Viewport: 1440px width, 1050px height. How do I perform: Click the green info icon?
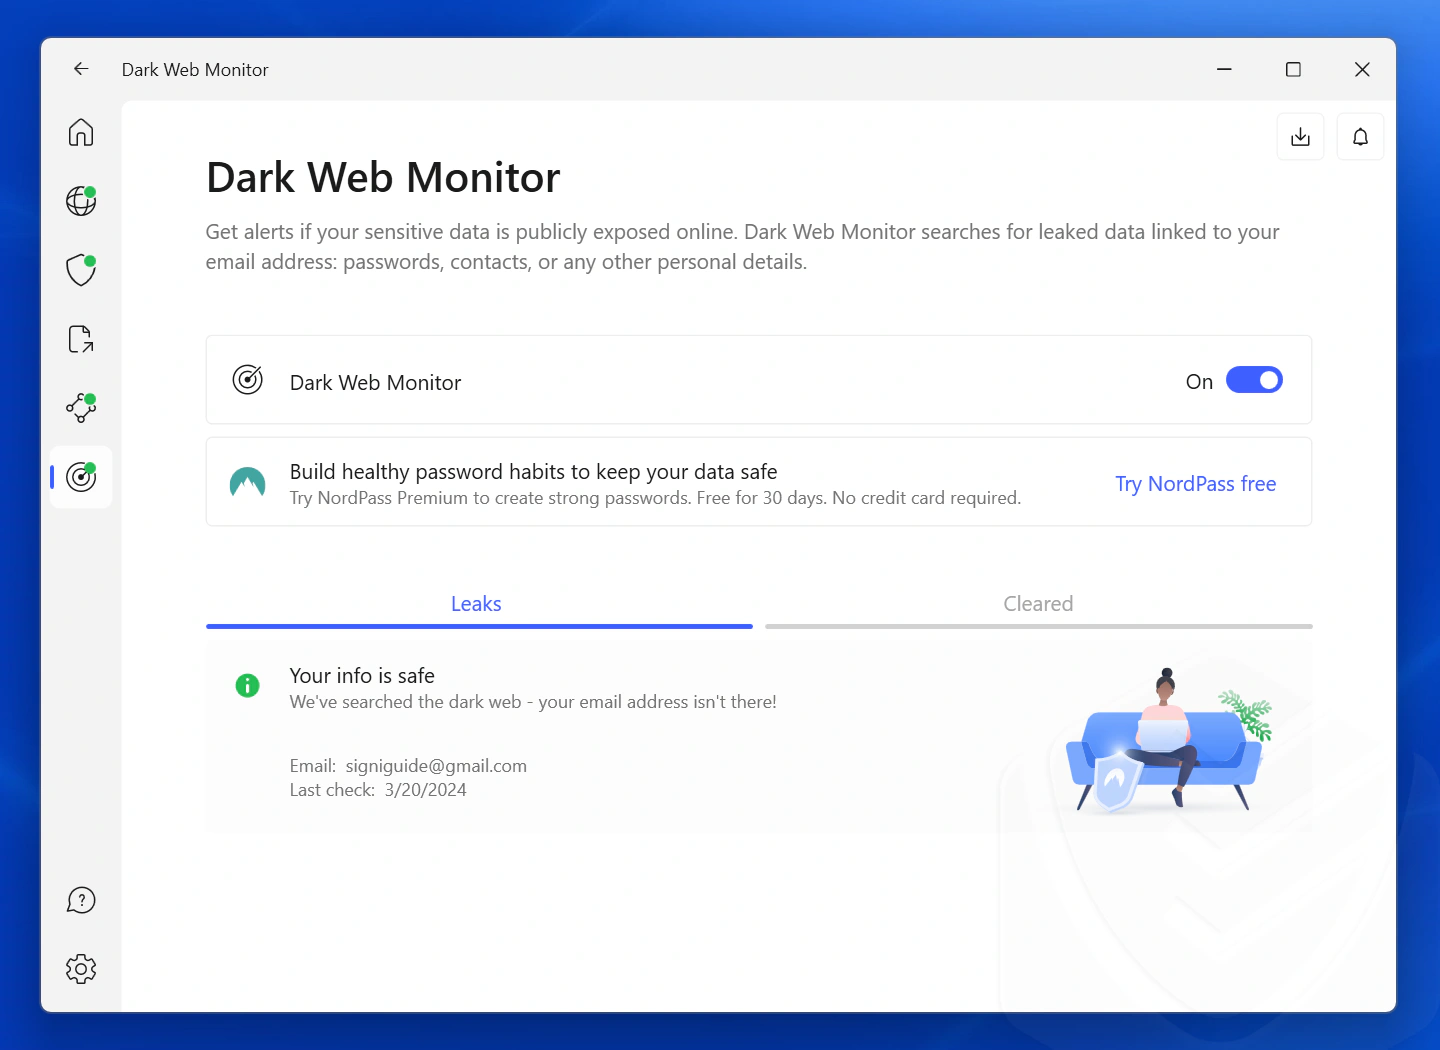(x=247, y=685)
